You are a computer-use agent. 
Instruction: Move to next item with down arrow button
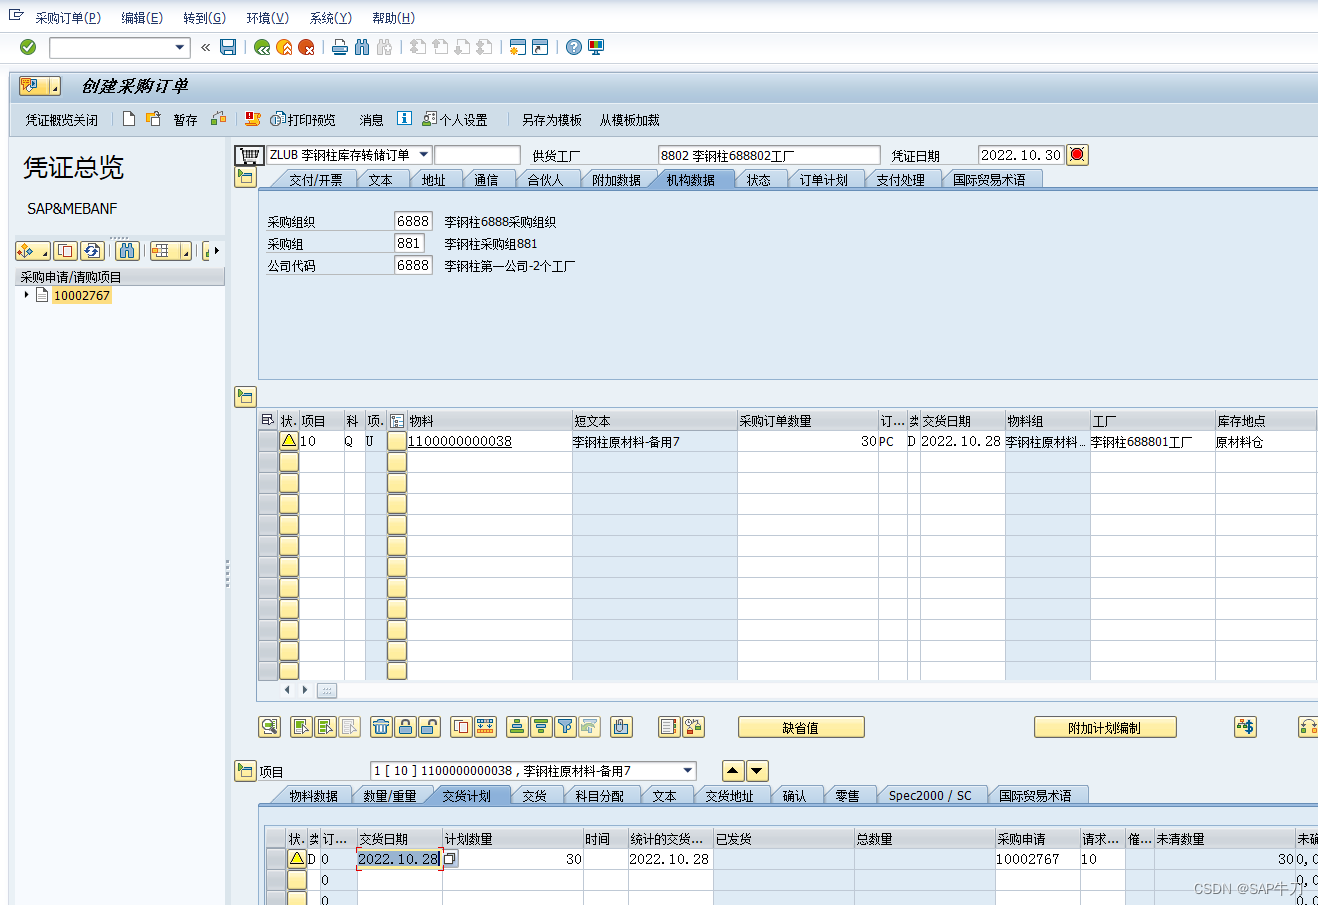tap(757, 771)
